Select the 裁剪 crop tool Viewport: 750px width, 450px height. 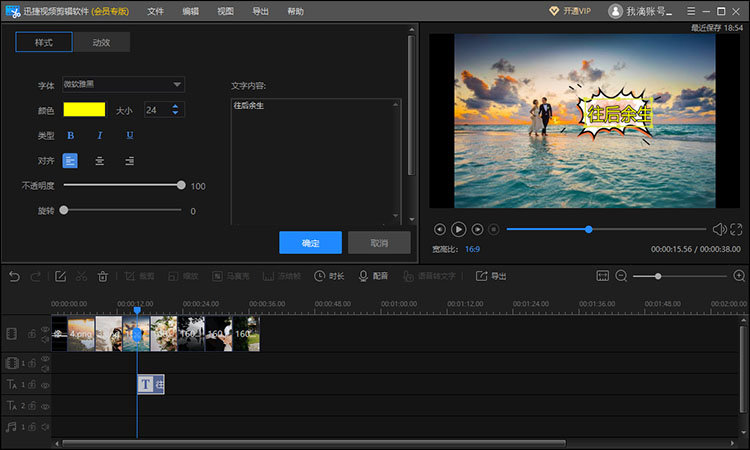click(139, 276)
